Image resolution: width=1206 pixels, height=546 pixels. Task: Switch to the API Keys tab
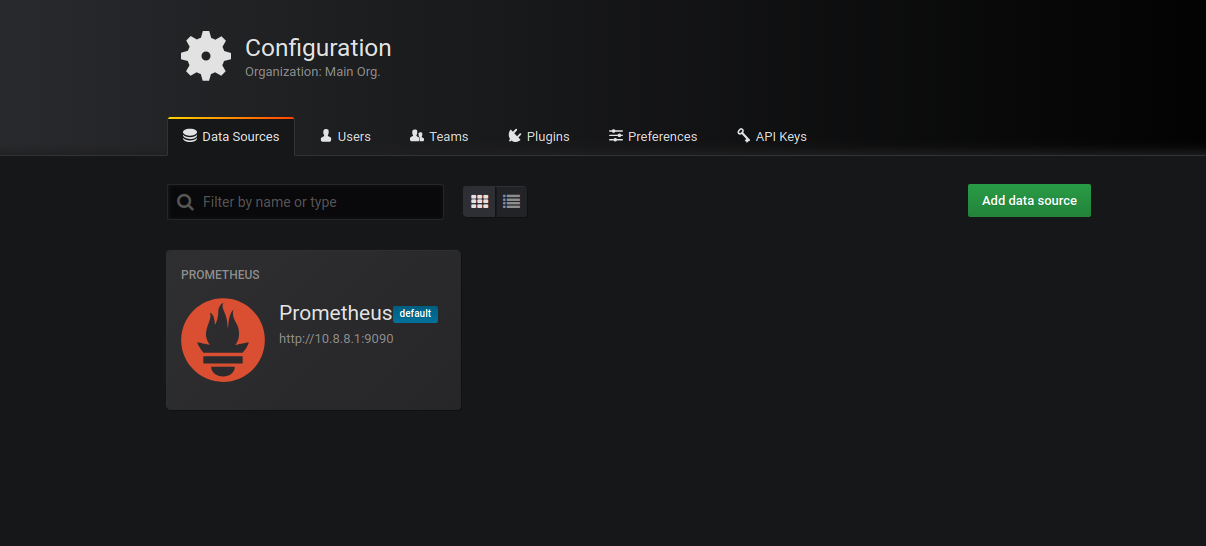click(771, 136)
